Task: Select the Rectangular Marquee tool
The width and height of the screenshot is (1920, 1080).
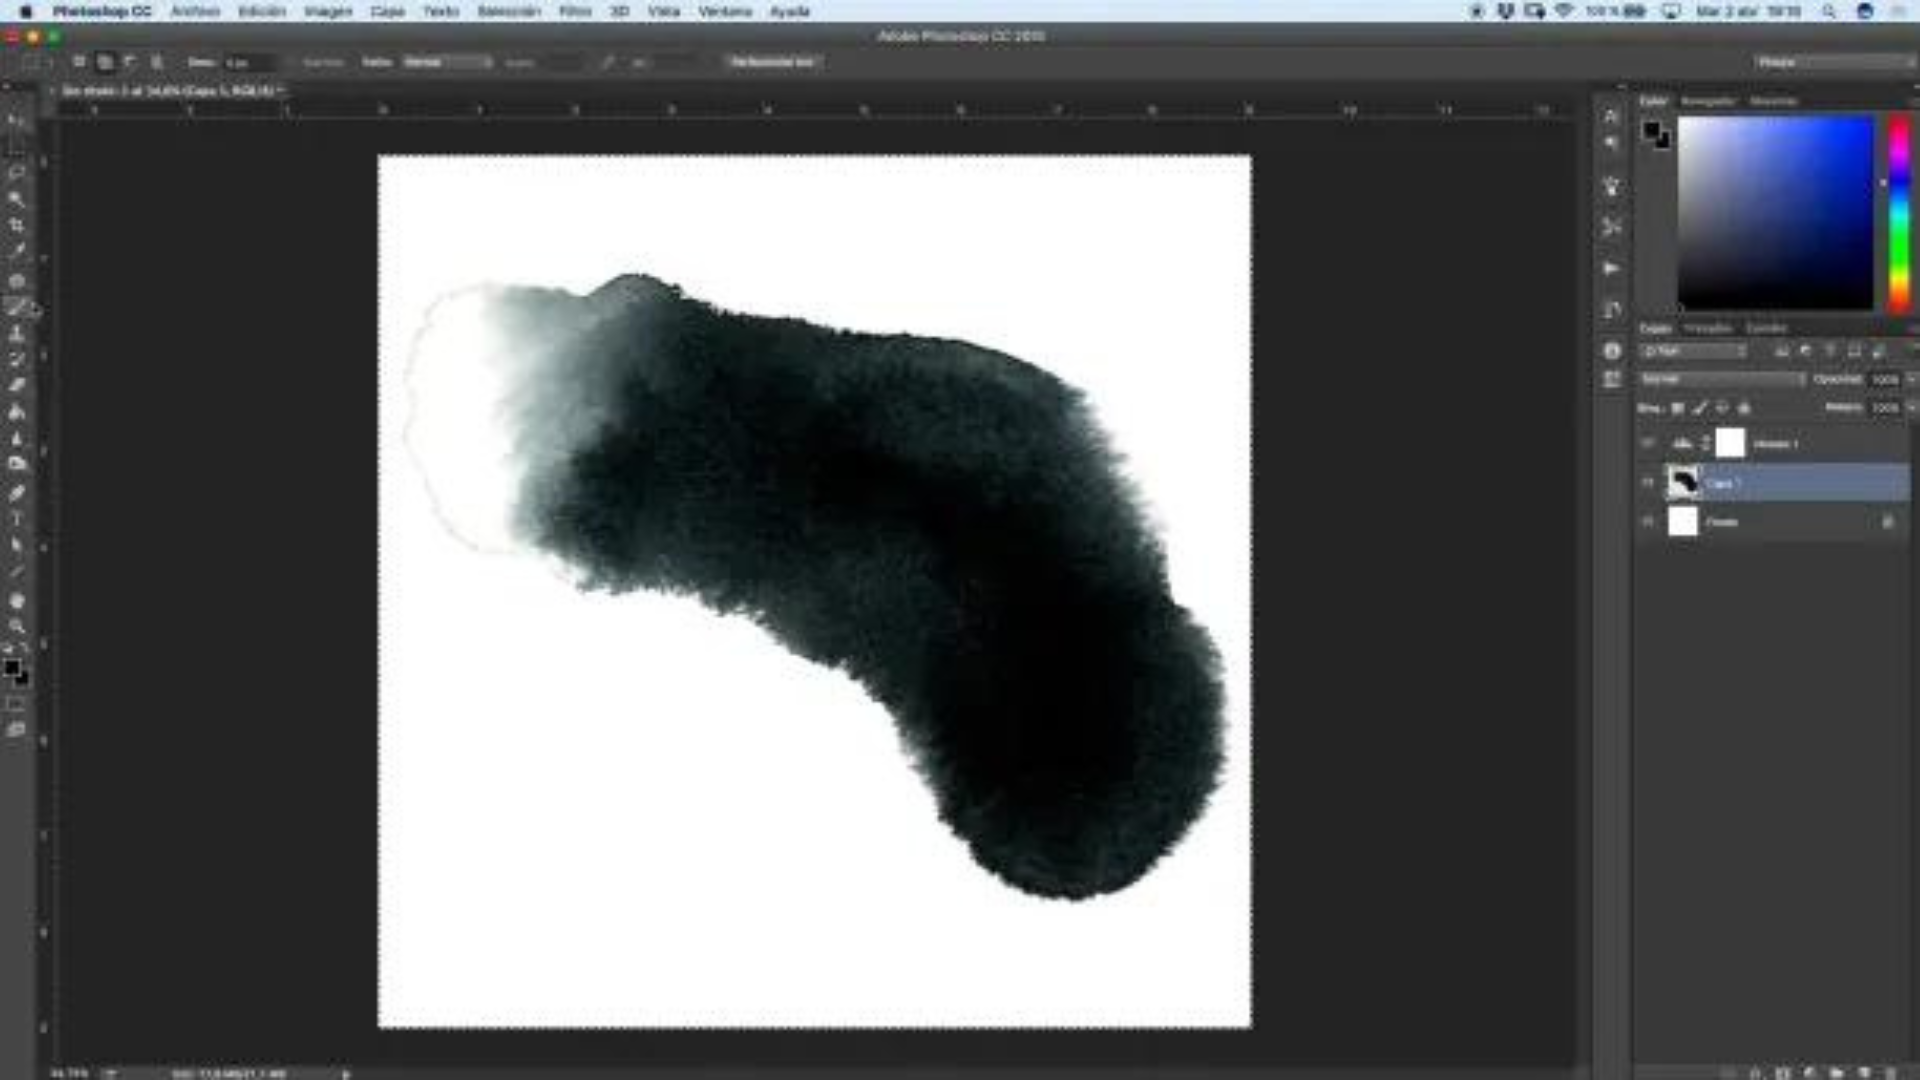Action: point(16,147)
